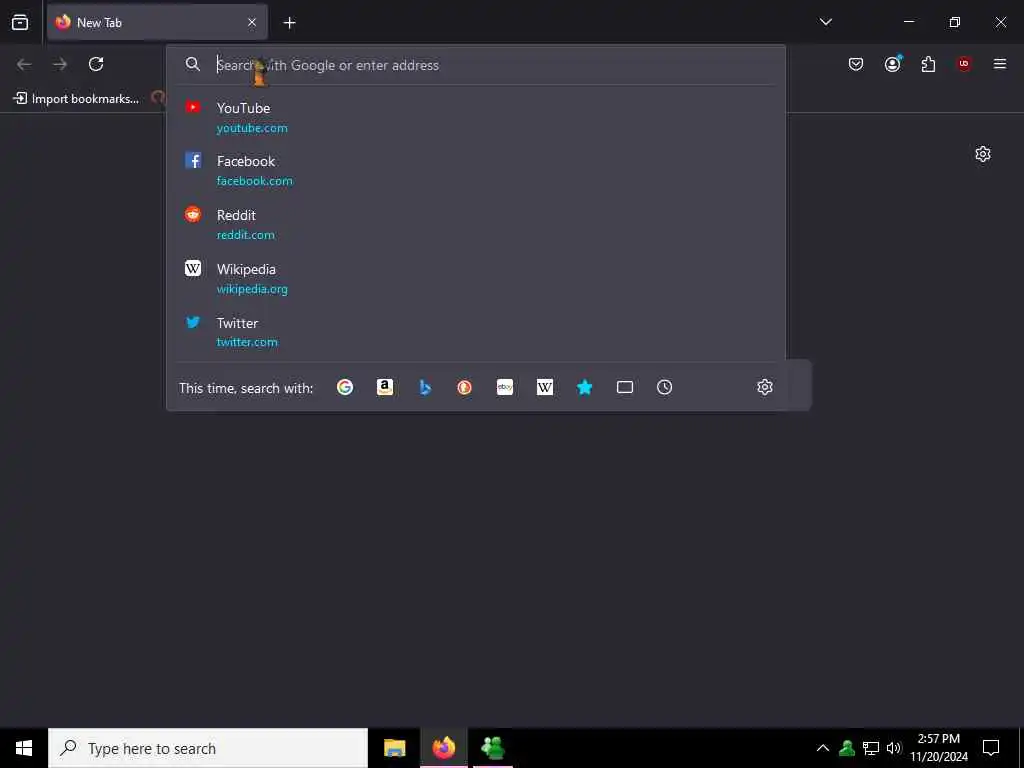Open the Firefox account icon
The image size is (1024, 768).
[893, 63]
